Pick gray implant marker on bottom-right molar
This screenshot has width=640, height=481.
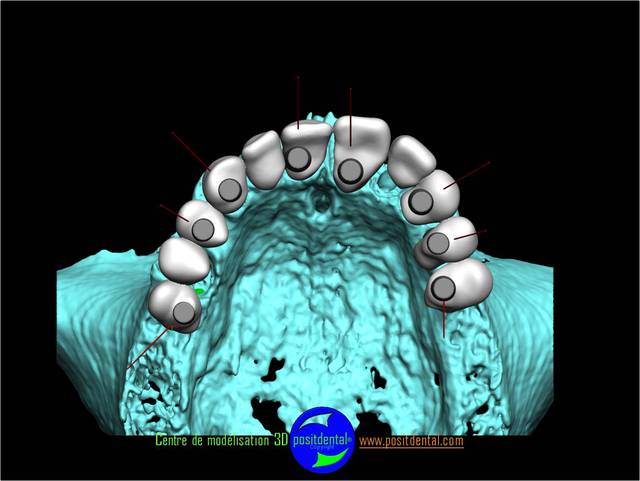[442, 290]
